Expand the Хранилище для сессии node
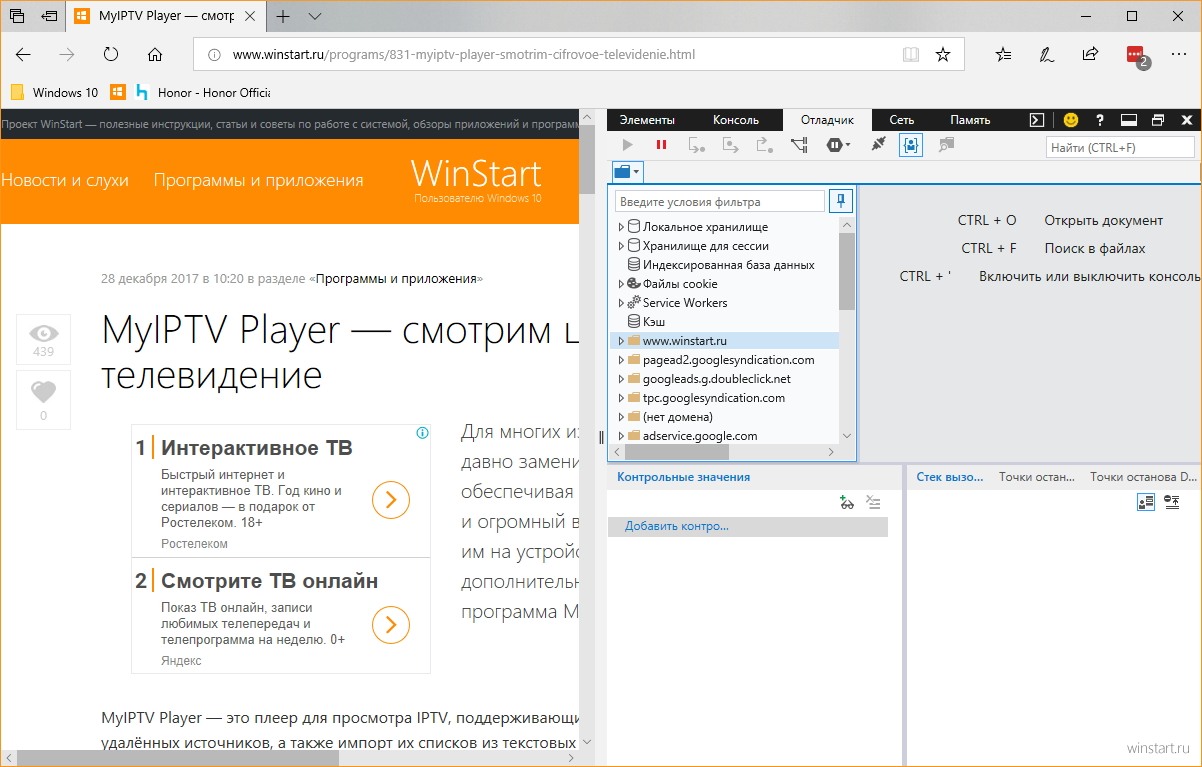1202x767 pixels. pyautogui.click(x=621, y=246)
